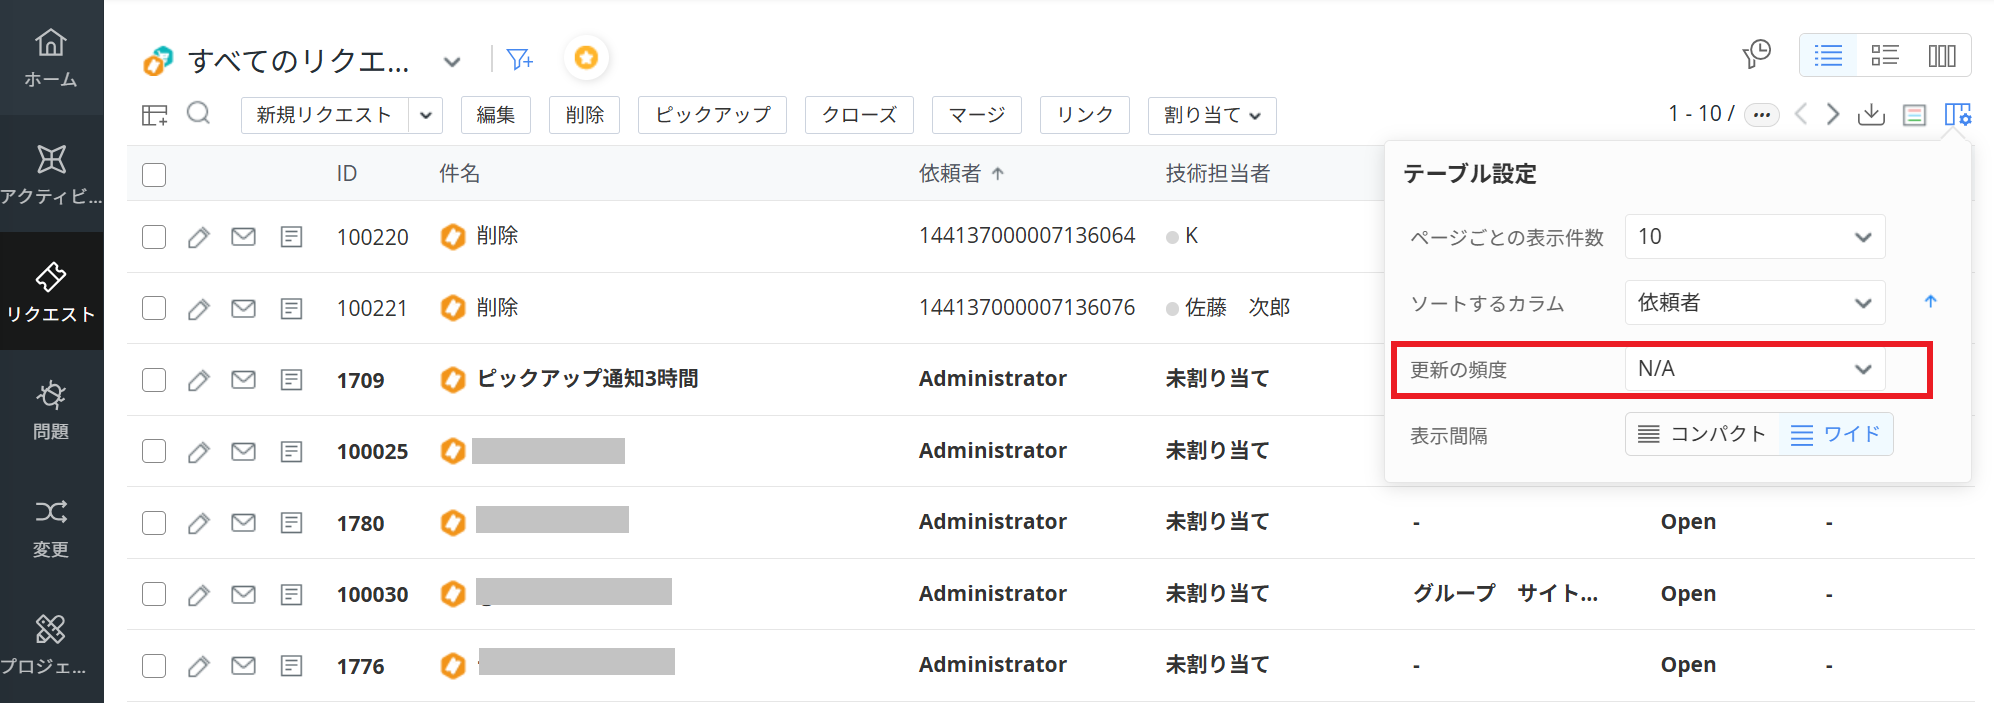
Task: Open notes icon for request 100221
Action: [x=291, y=308]
